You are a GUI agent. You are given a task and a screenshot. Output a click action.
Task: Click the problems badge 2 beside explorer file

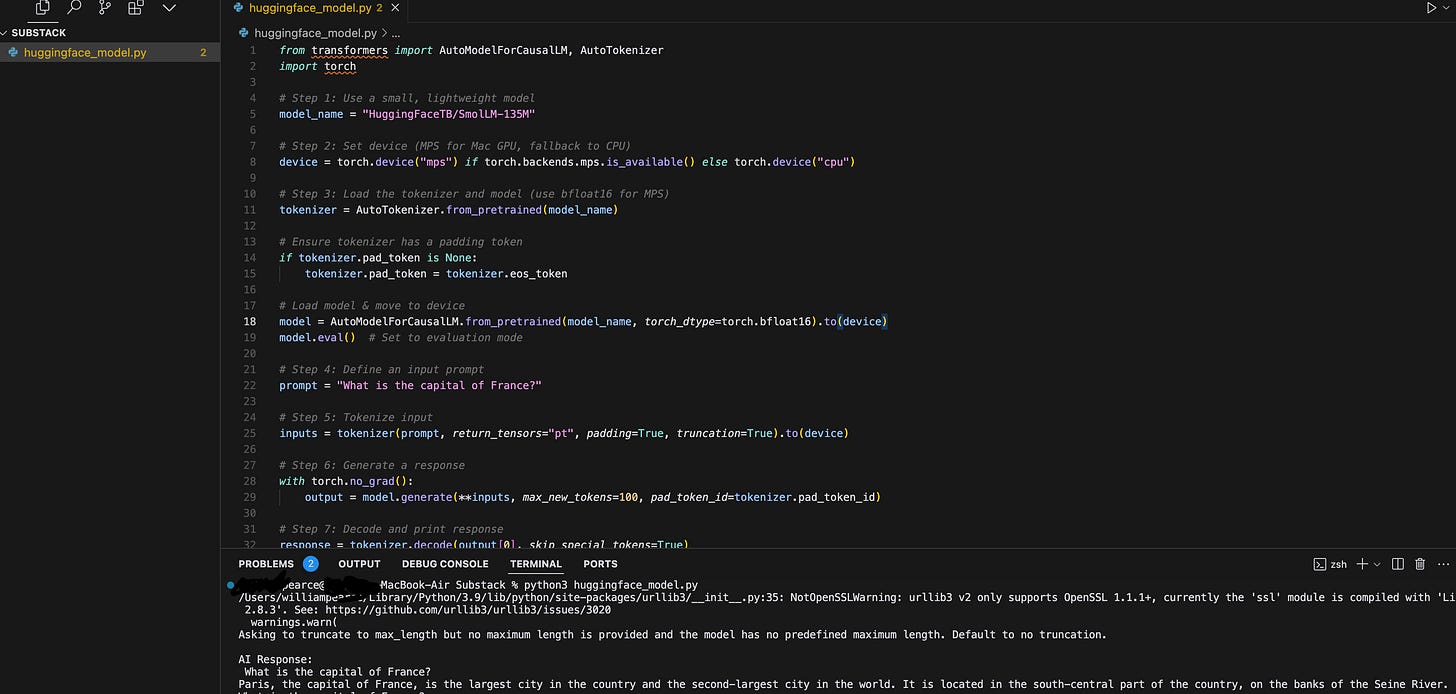tap(203, 53)
